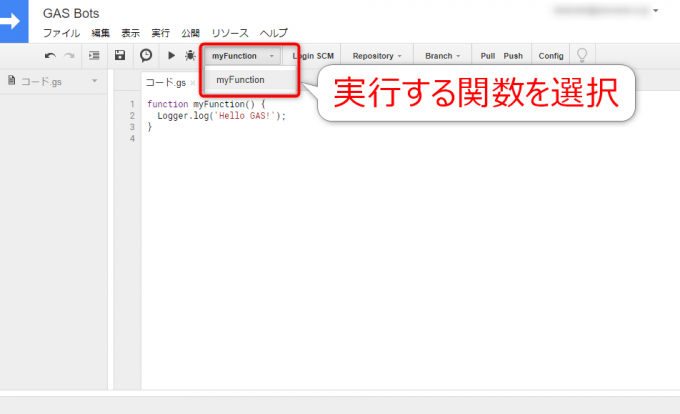The width and height of the screenshot is (680, 414).
Task: Expand the Branch dropdown
Action: [443, 56]
